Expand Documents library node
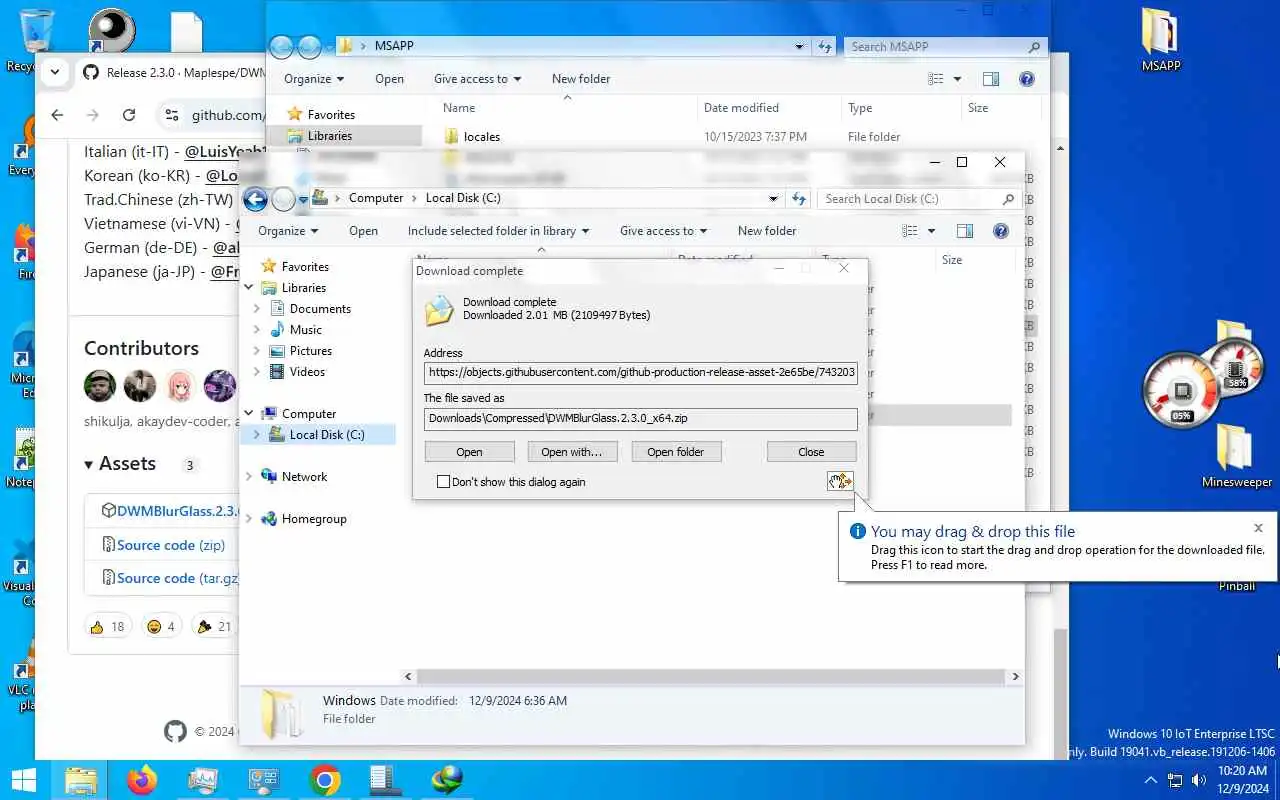 click(257, 309)
